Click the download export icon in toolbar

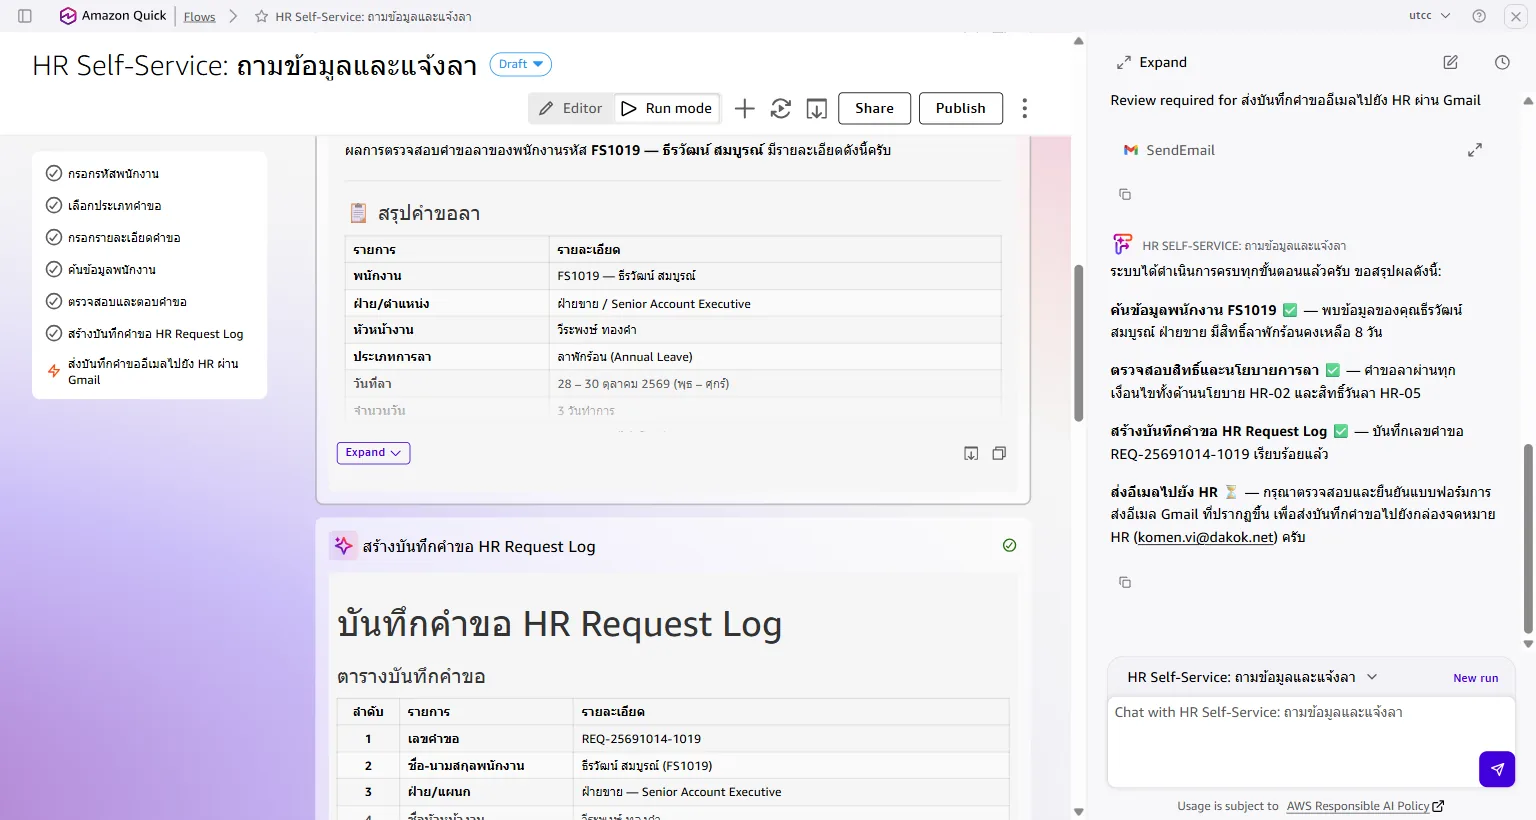click(x=816, y=108)
